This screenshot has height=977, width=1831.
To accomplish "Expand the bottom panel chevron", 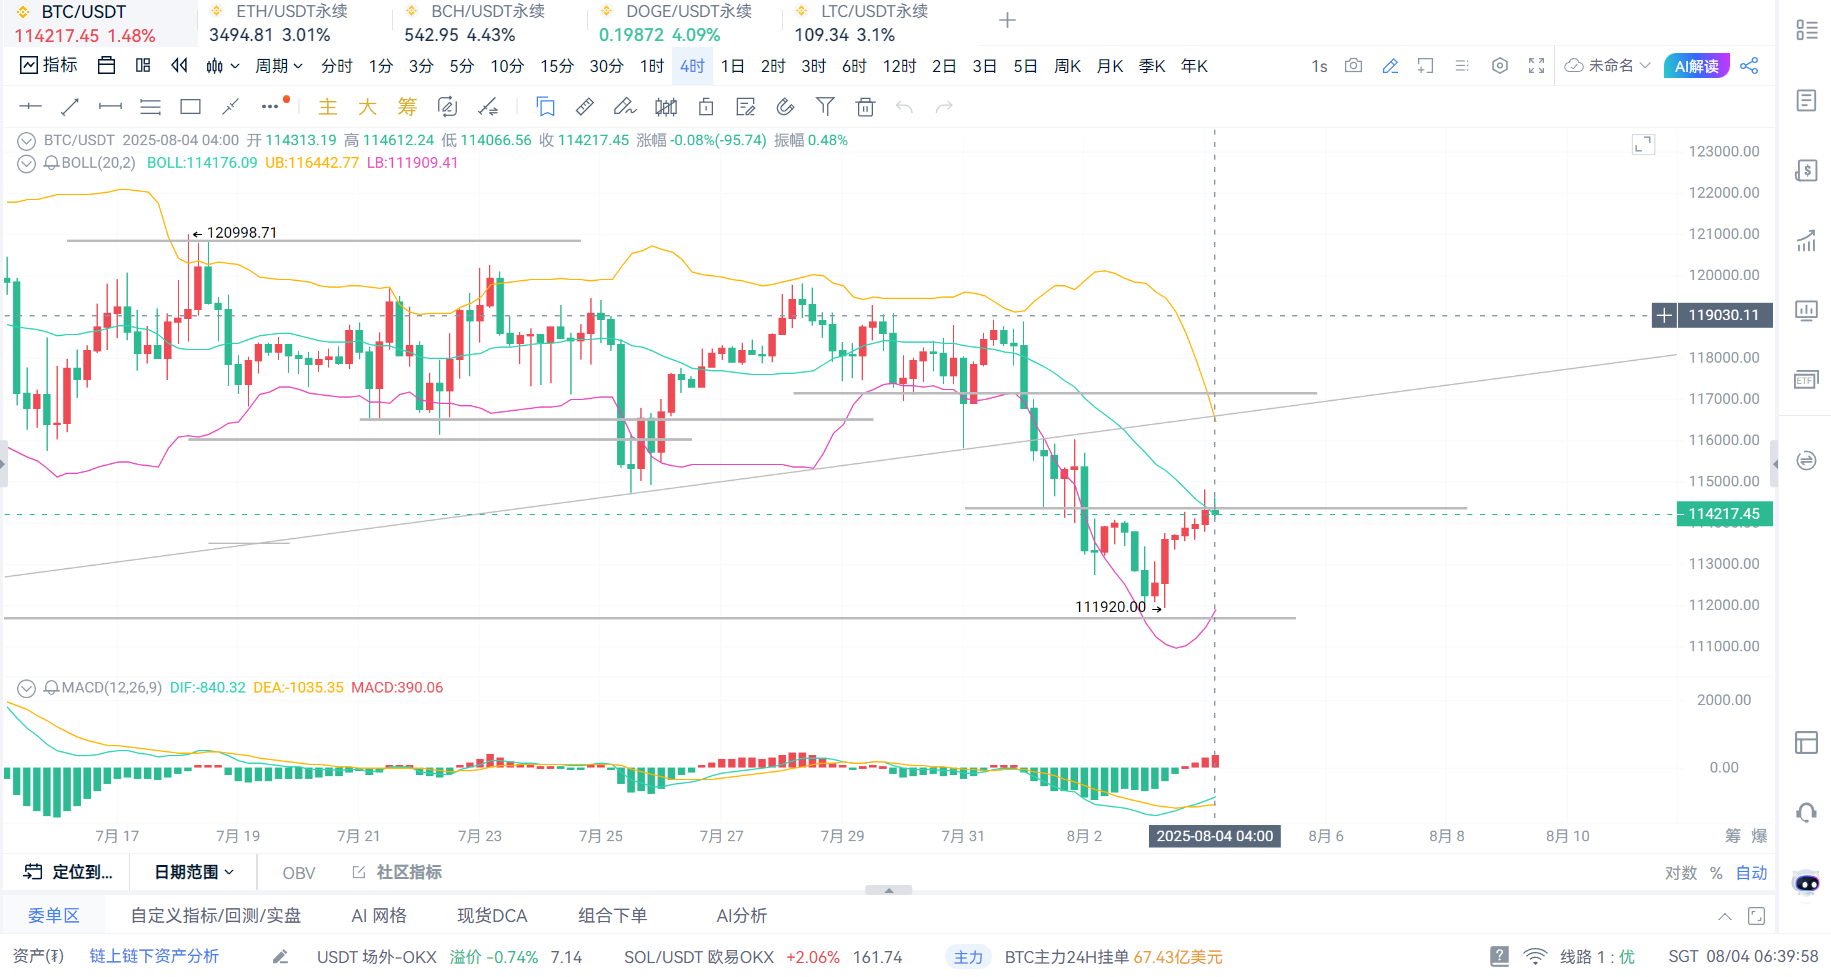I will pos(1725,916).
